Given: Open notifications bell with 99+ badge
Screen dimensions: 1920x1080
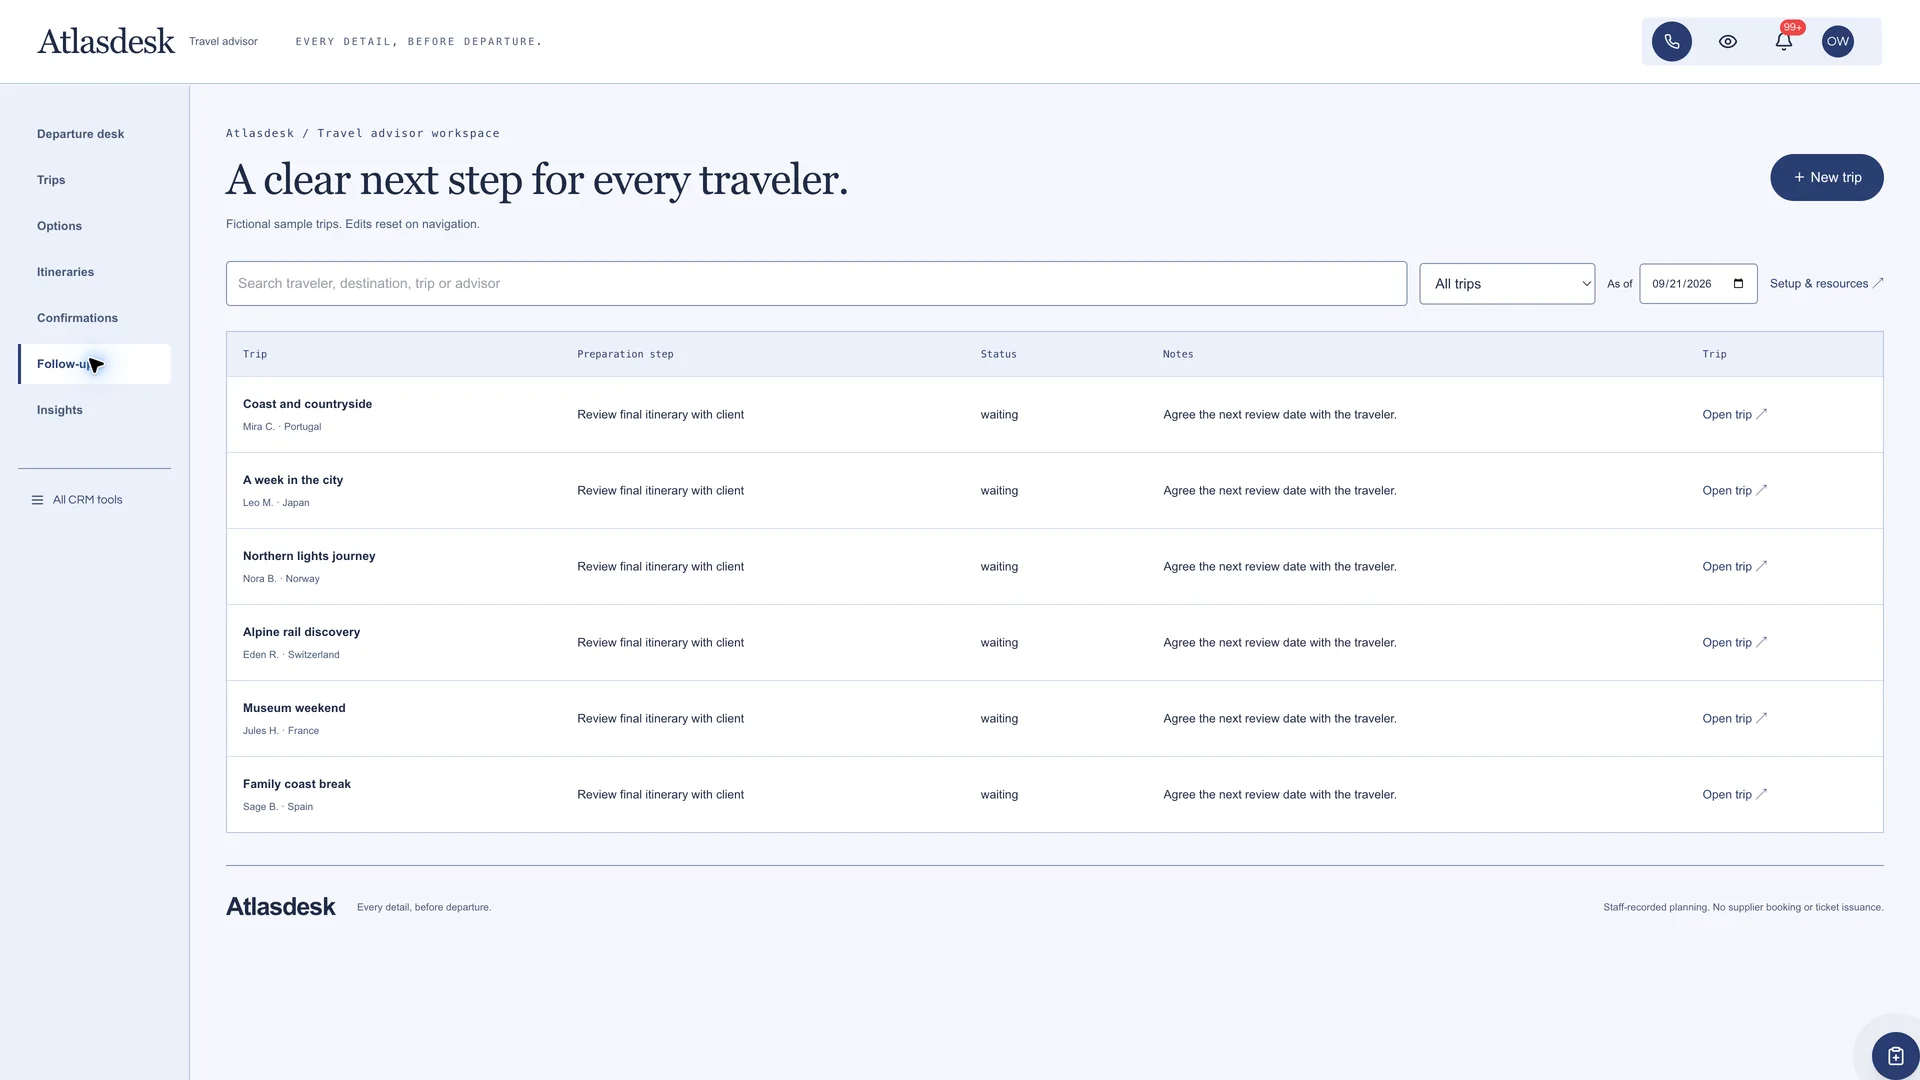Looking at the screenshot, I should coord(1783,41).
